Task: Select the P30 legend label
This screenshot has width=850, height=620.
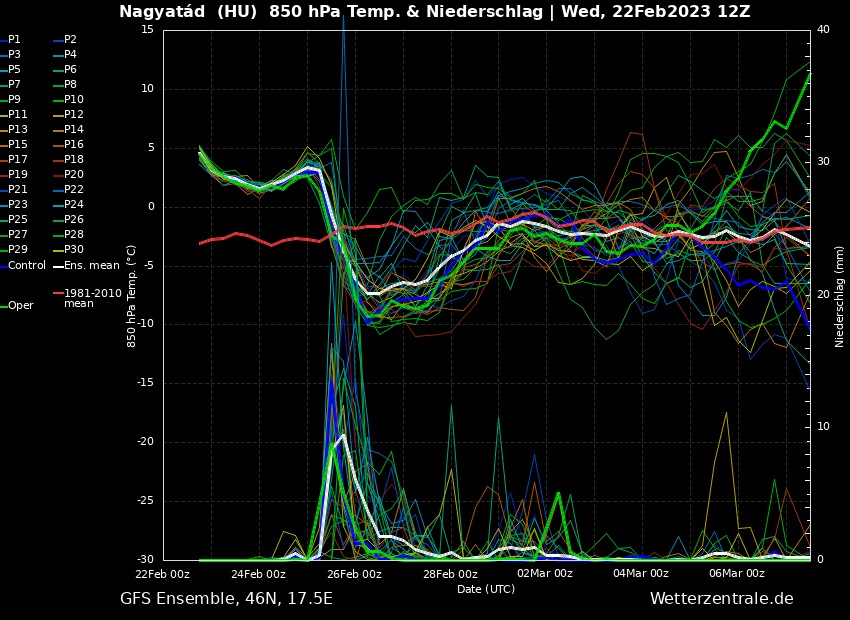Action: (x=74, y=250)
